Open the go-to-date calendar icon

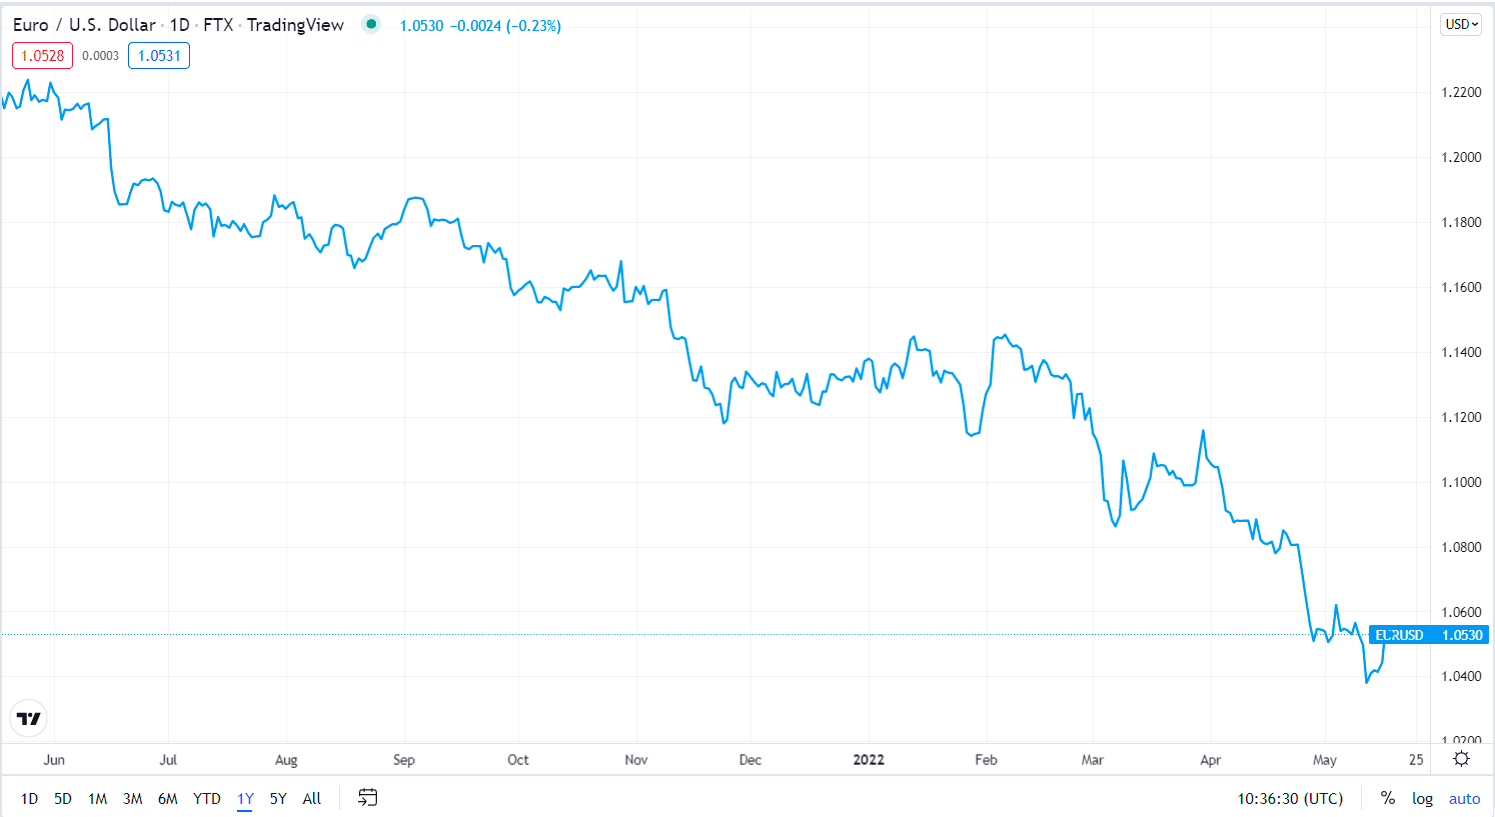click(368, 798)
